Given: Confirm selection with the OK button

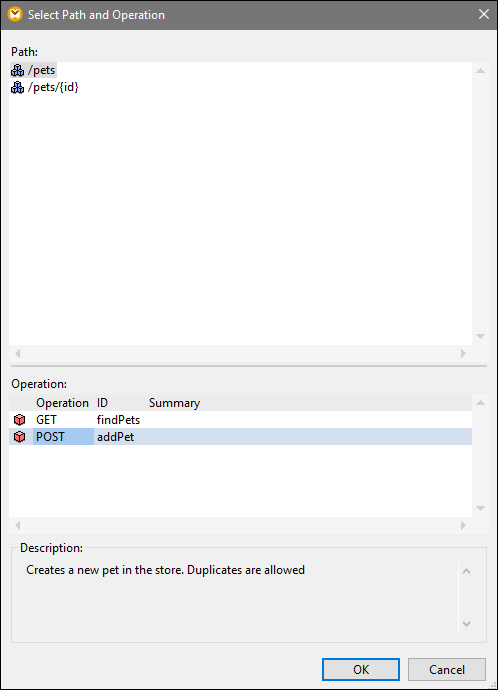Looking at the screenshot, I should tap(361, 669).
